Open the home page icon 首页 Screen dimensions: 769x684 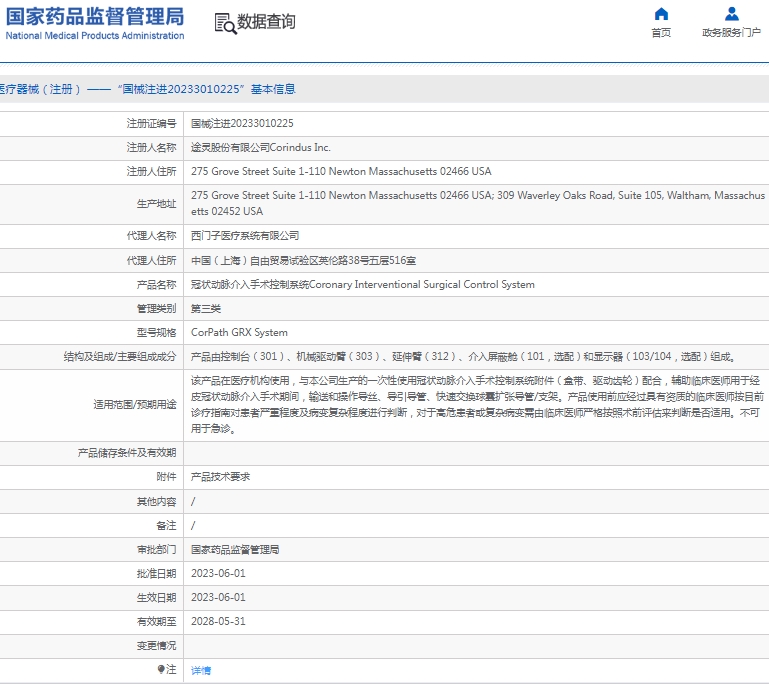661,14
